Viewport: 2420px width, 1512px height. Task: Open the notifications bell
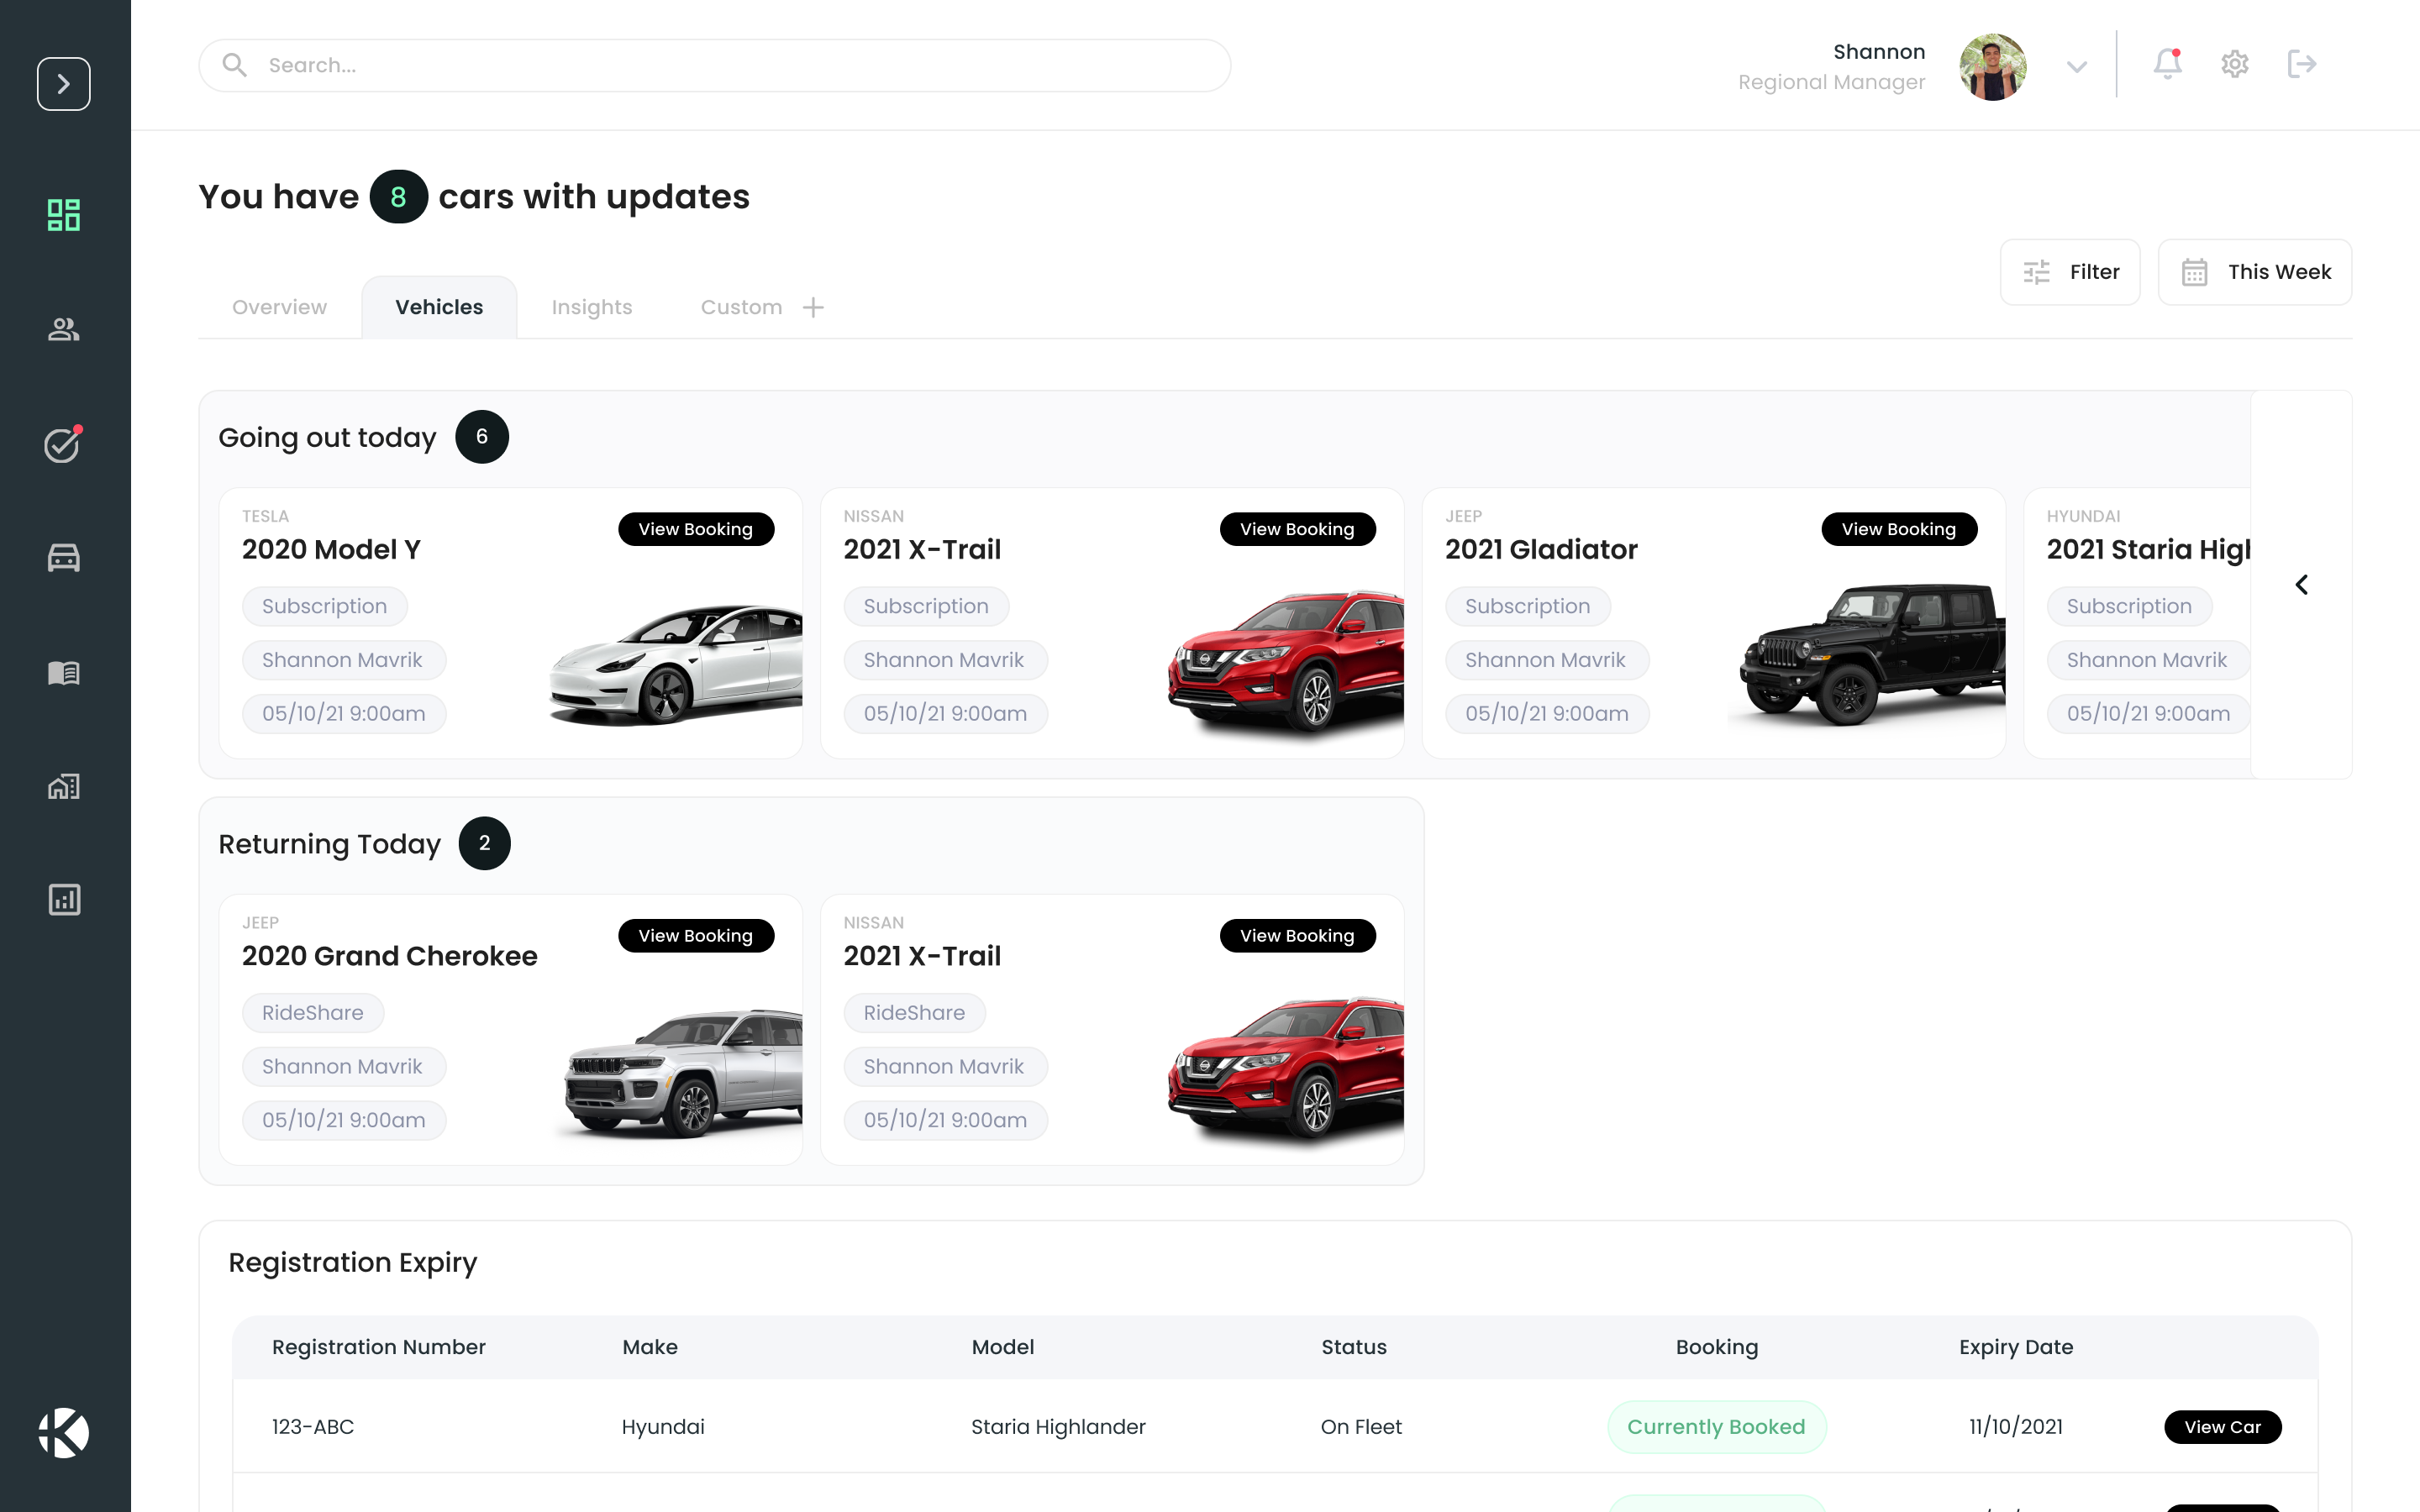click(x=2167, y=64)
